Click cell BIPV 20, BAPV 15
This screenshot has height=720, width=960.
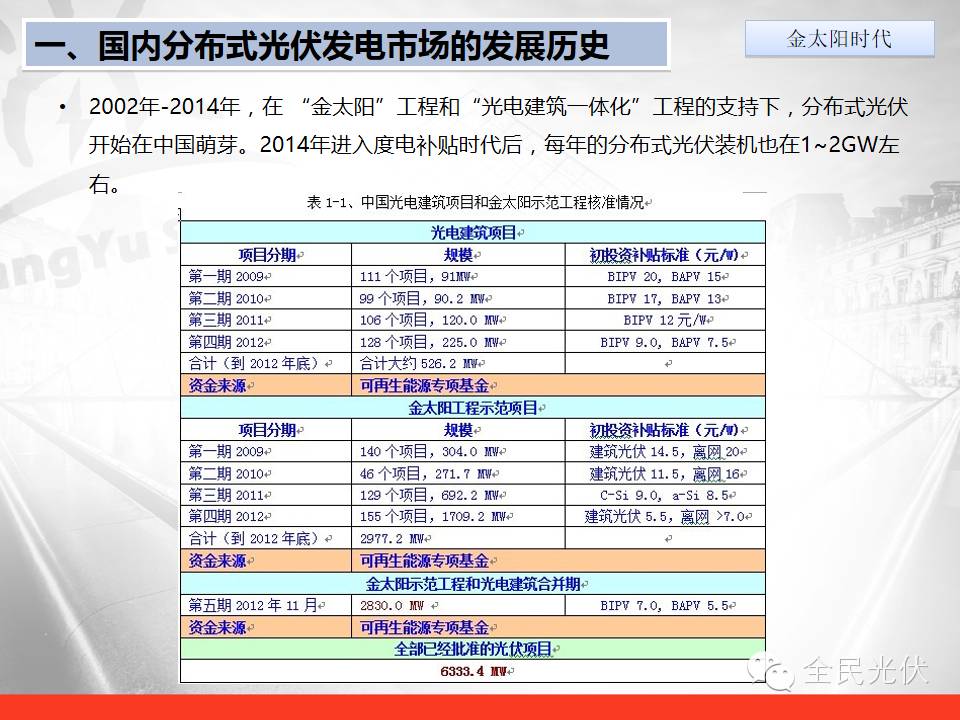click(666, 277)
